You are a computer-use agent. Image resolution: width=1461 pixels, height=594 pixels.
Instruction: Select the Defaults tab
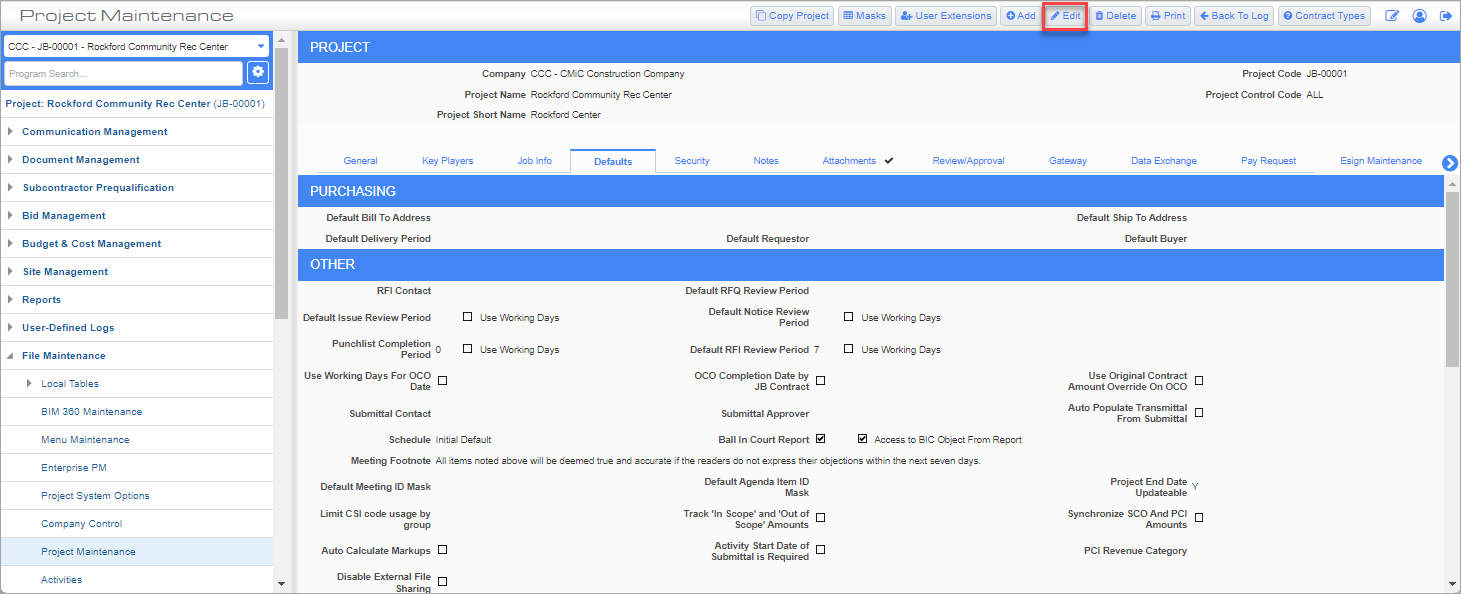click(x=613, y=161)
